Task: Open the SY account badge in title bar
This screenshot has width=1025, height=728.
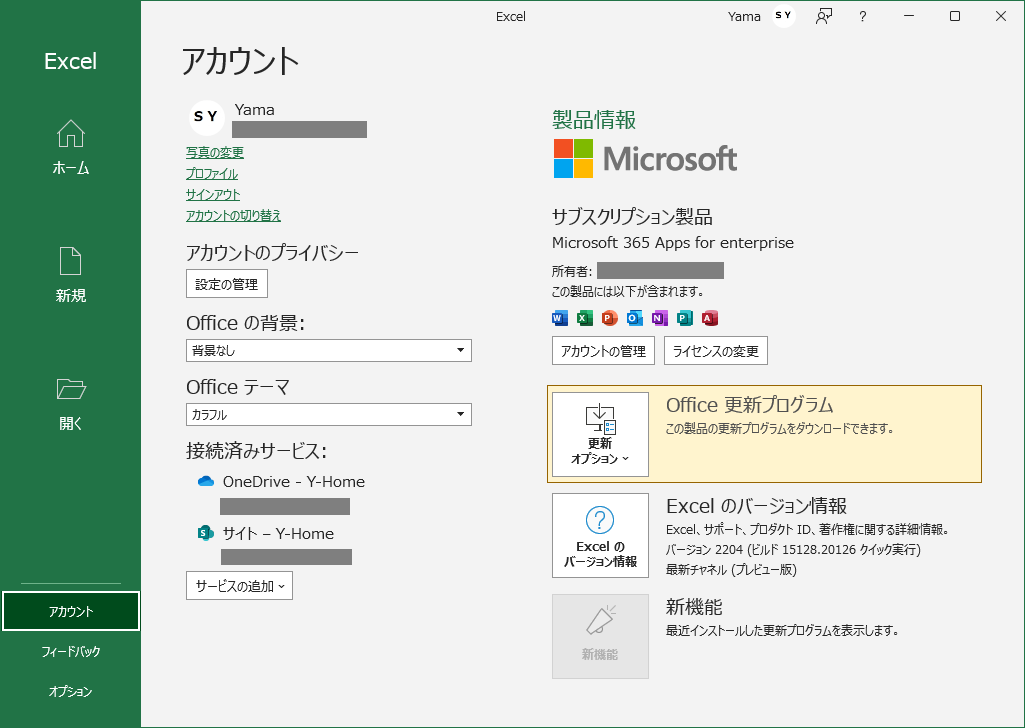Action: coord(783,16)
